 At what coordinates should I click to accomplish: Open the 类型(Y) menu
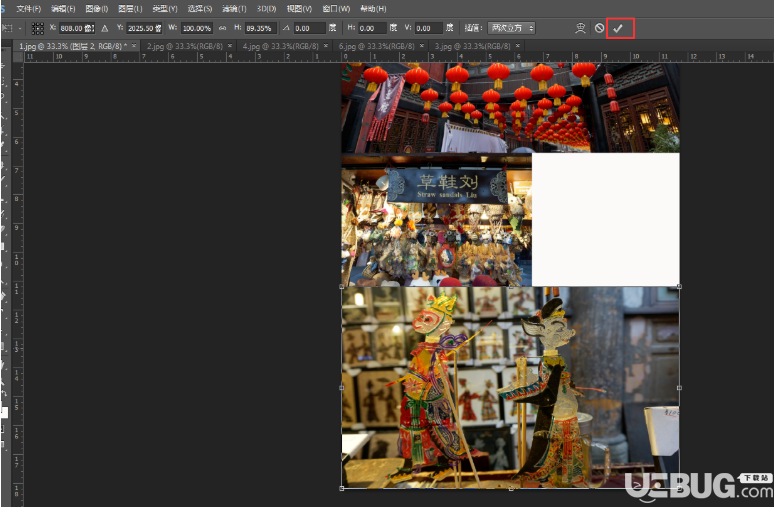pyautogui.click(x=164, y=8)
